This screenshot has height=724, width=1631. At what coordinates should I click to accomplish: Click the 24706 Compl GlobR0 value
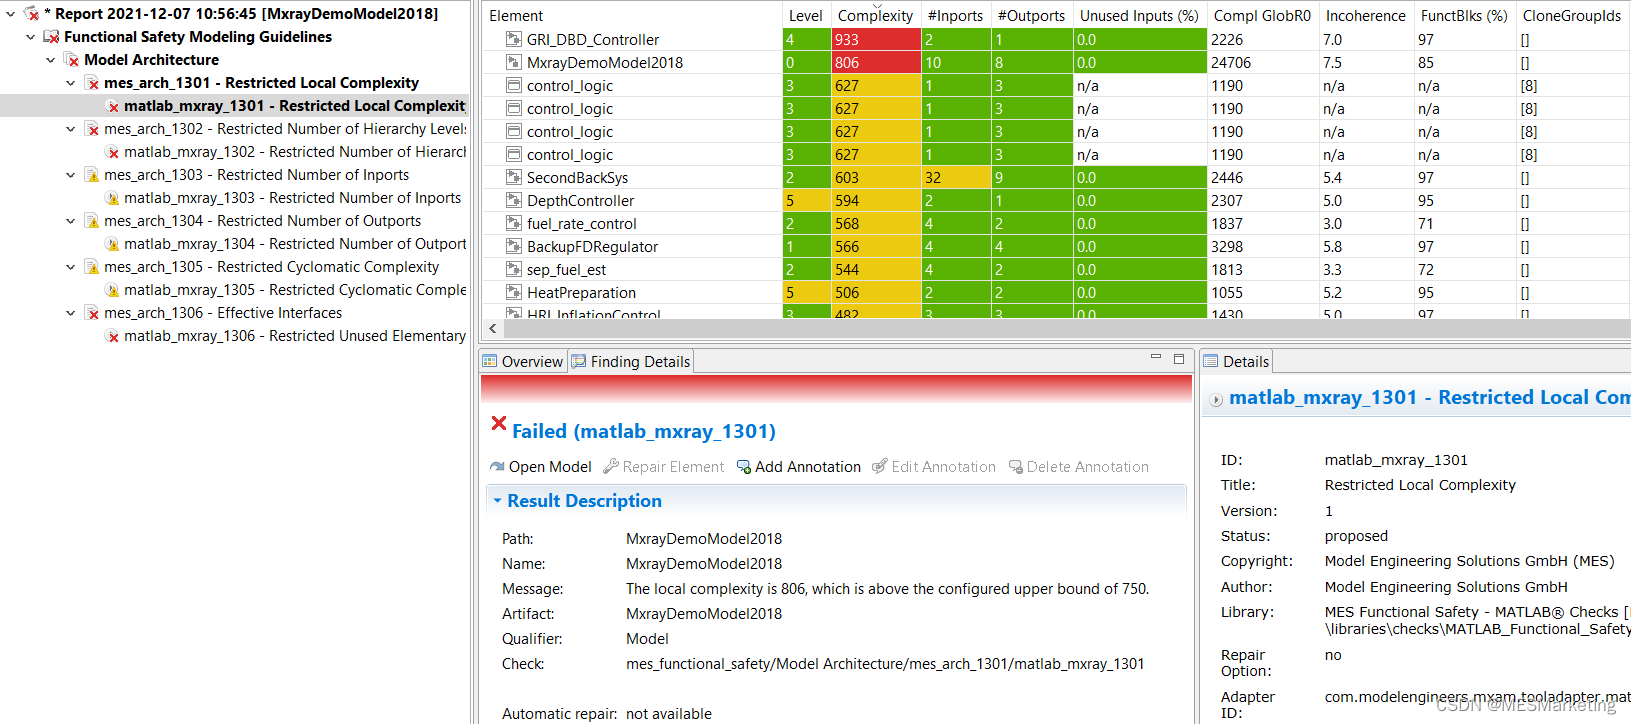pyautogui.click(x=1230, y=62)
